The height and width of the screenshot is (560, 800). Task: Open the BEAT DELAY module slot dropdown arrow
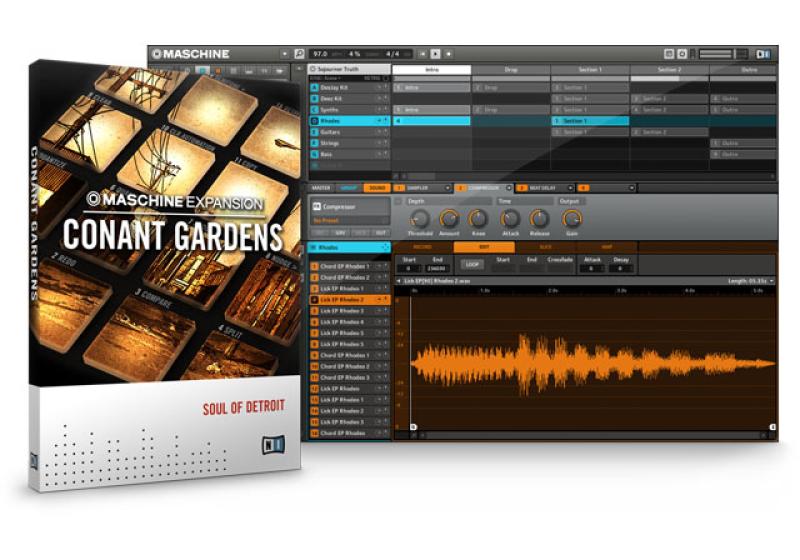pyautogui.click(x=570, y=188)
